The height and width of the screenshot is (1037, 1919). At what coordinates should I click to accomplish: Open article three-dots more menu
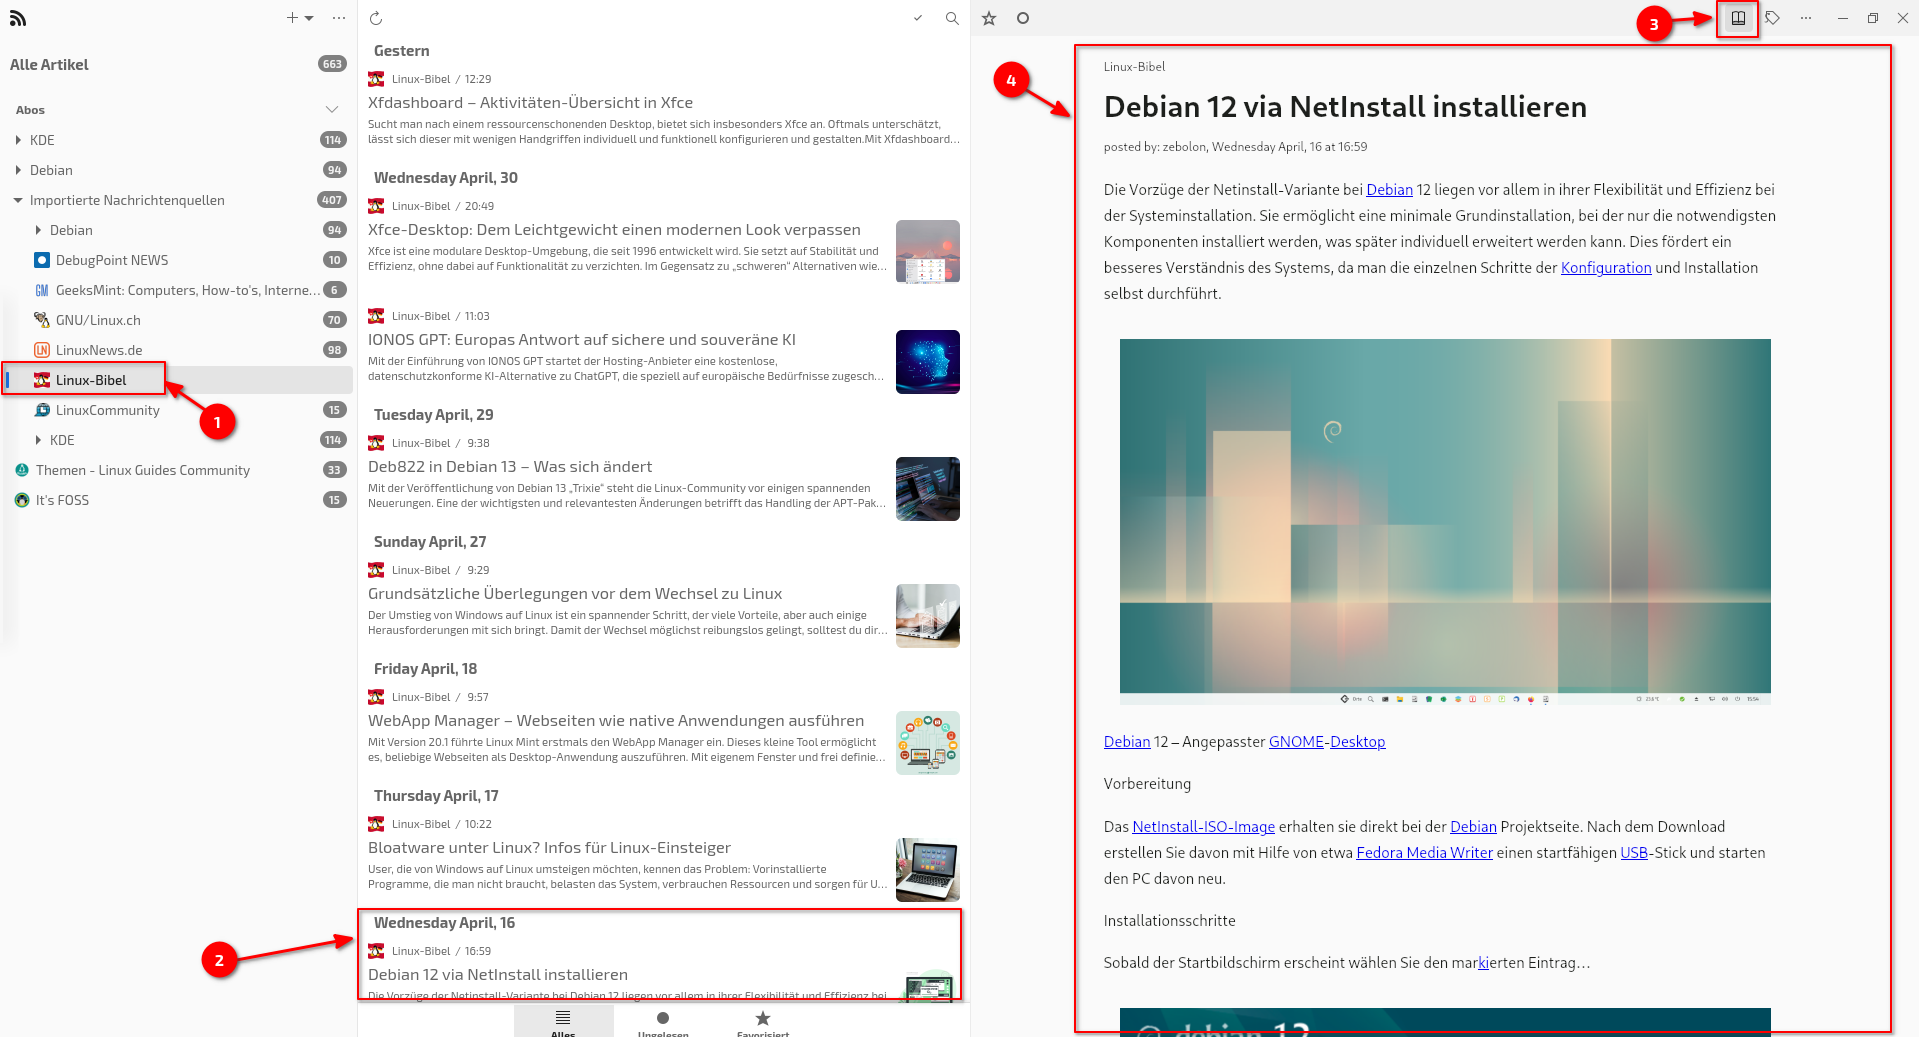click(1806, 18)
